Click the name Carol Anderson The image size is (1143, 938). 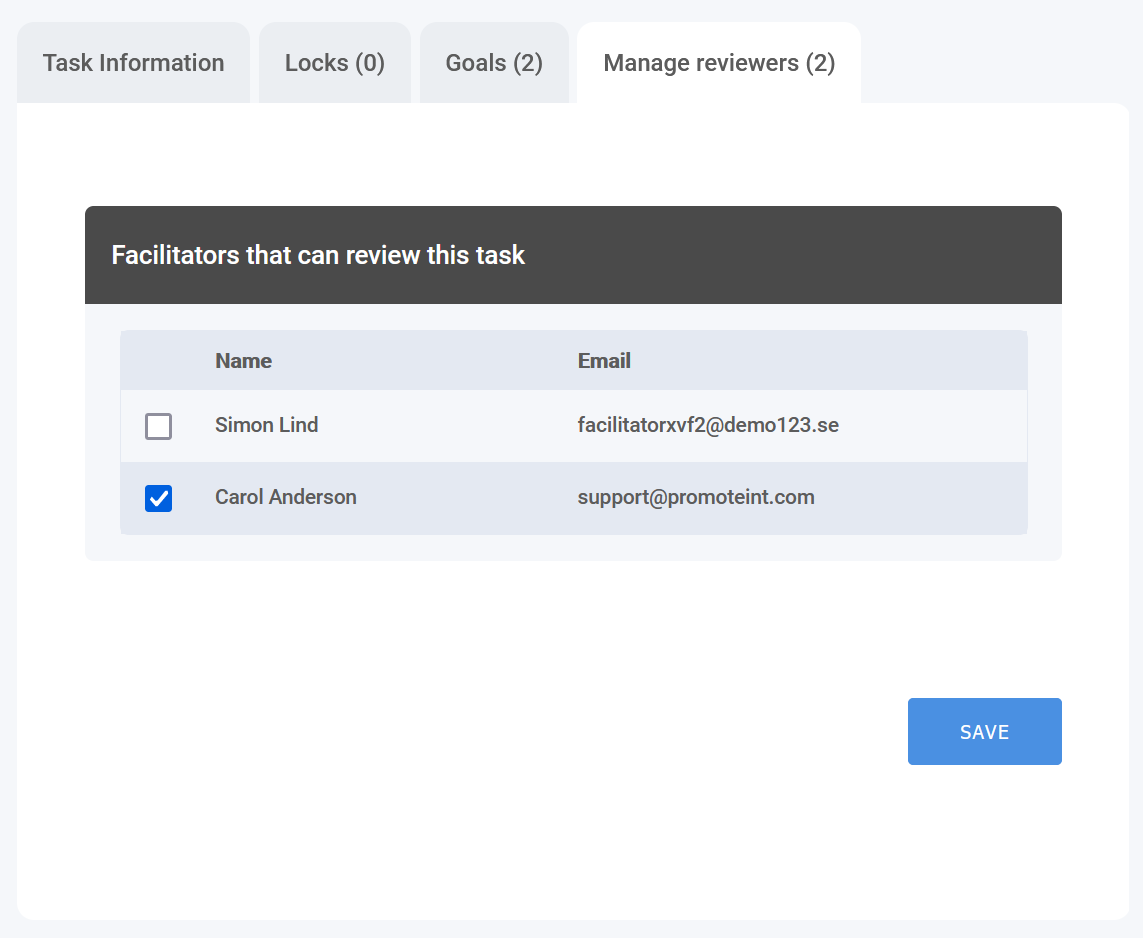[285, 497]
